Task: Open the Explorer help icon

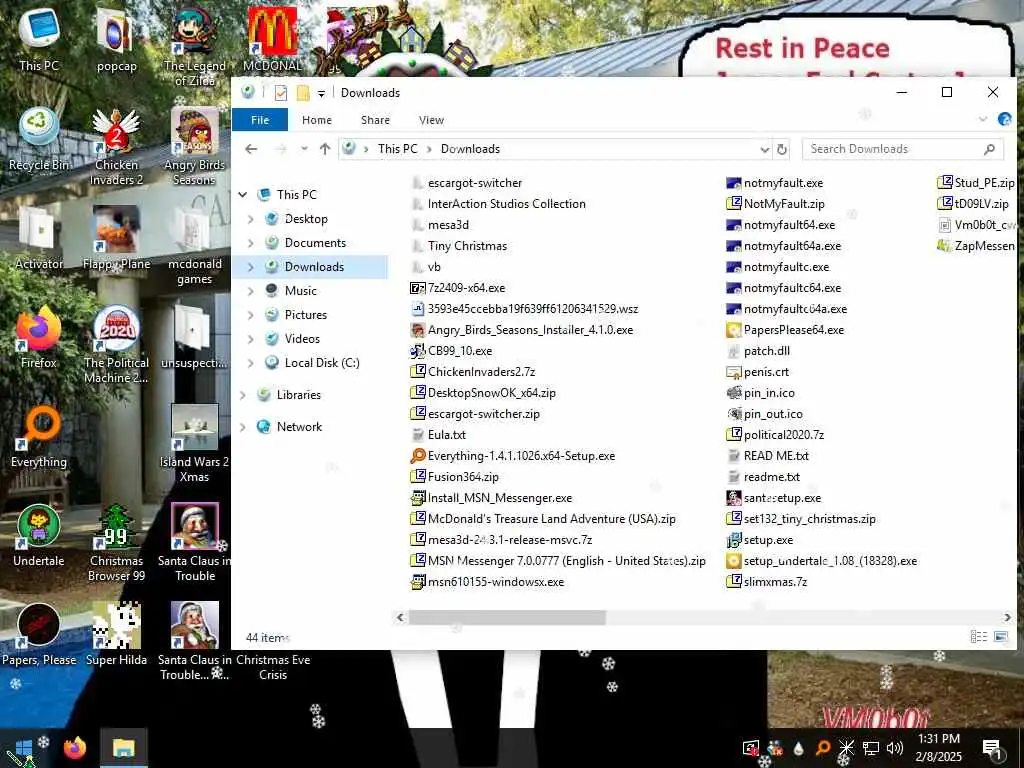Action: click(x=1004, y=119)
